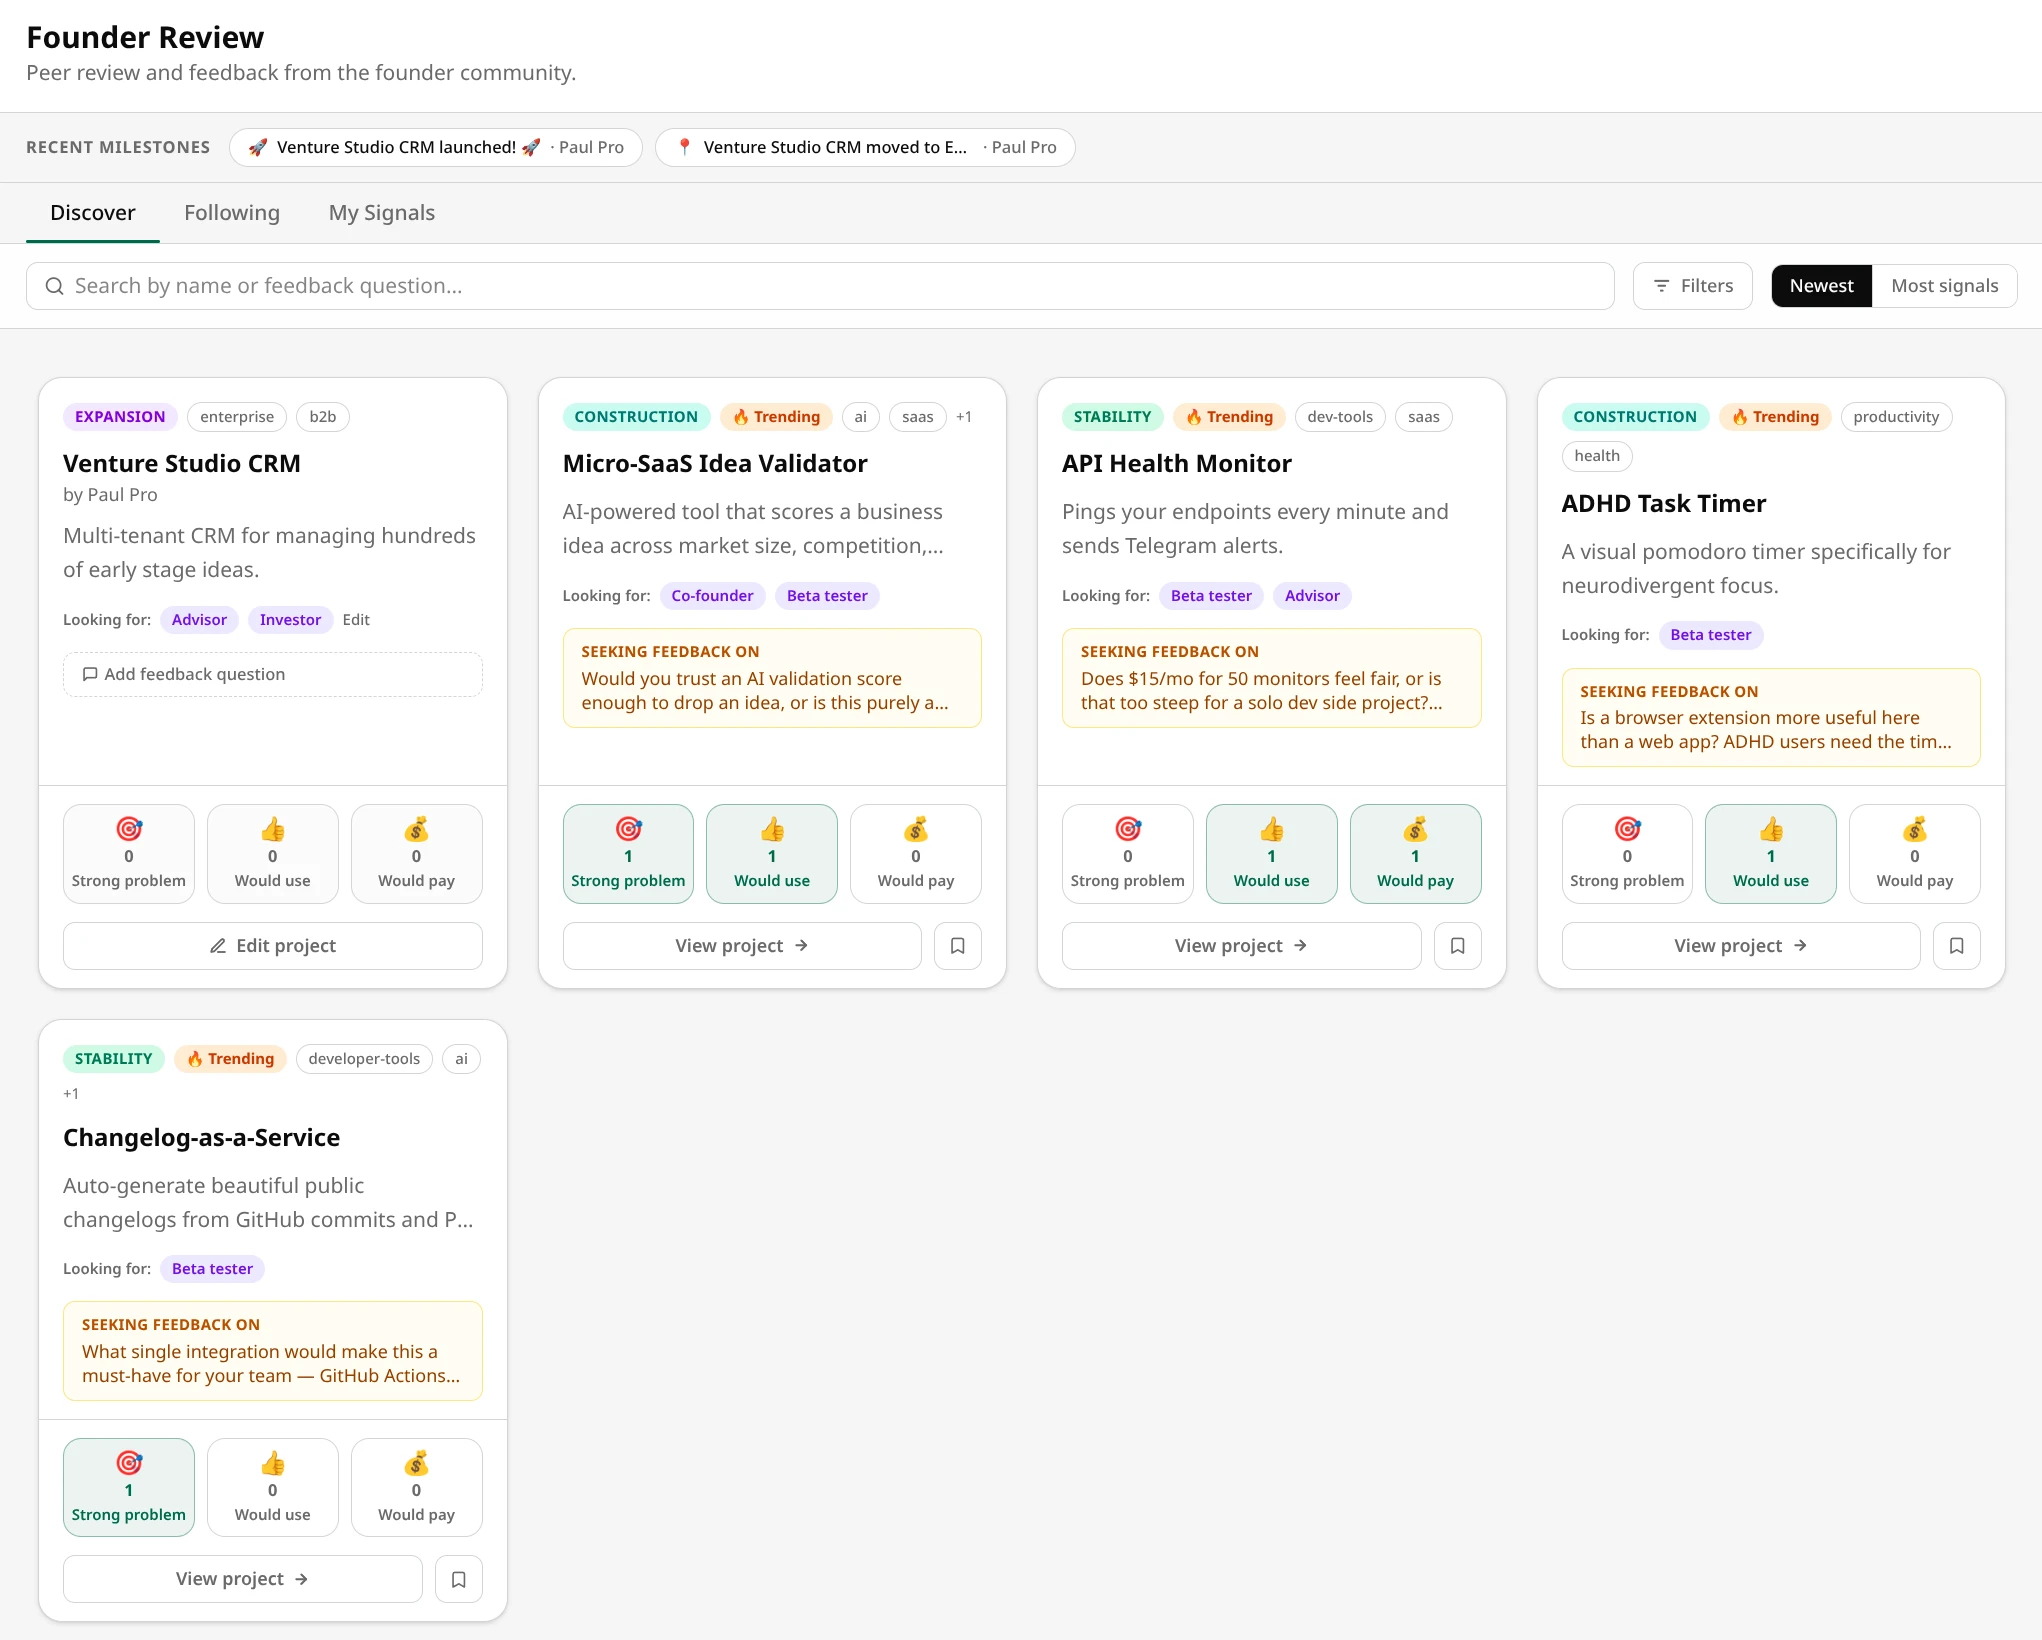Signal Would pay on Venture Studio CRM

(x=416, y=853)
